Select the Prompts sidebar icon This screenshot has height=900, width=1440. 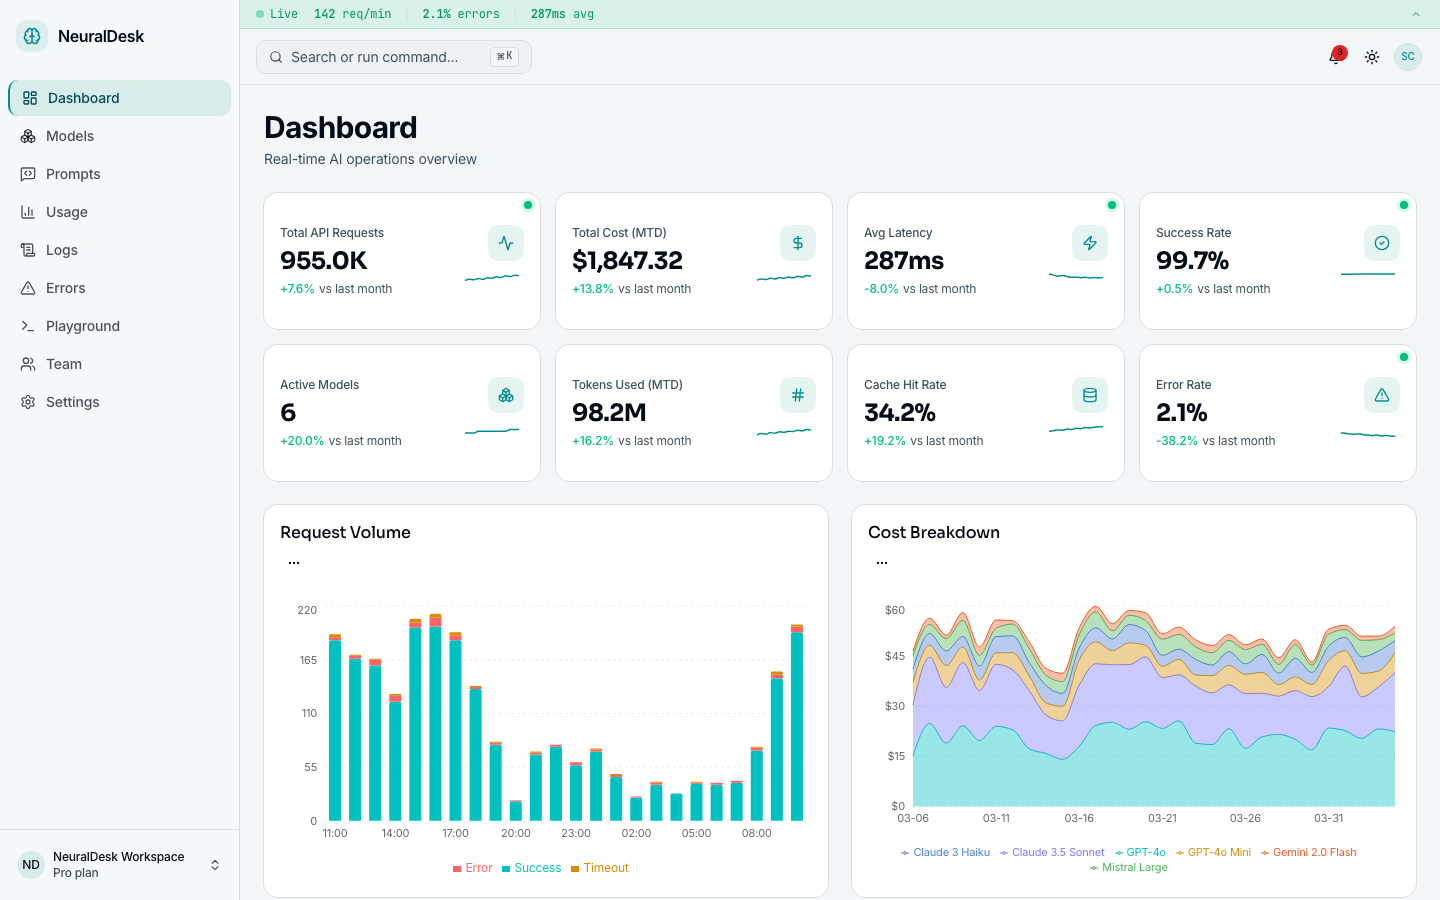point(29,174)
